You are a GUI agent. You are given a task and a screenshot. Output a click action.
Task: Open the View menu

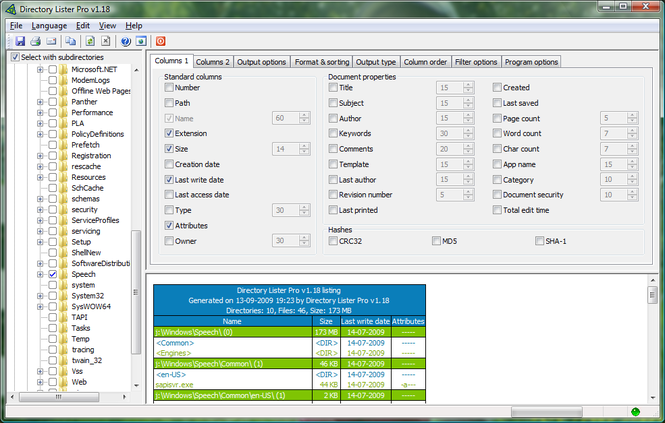pyautogui.click(x=107, y=26)
